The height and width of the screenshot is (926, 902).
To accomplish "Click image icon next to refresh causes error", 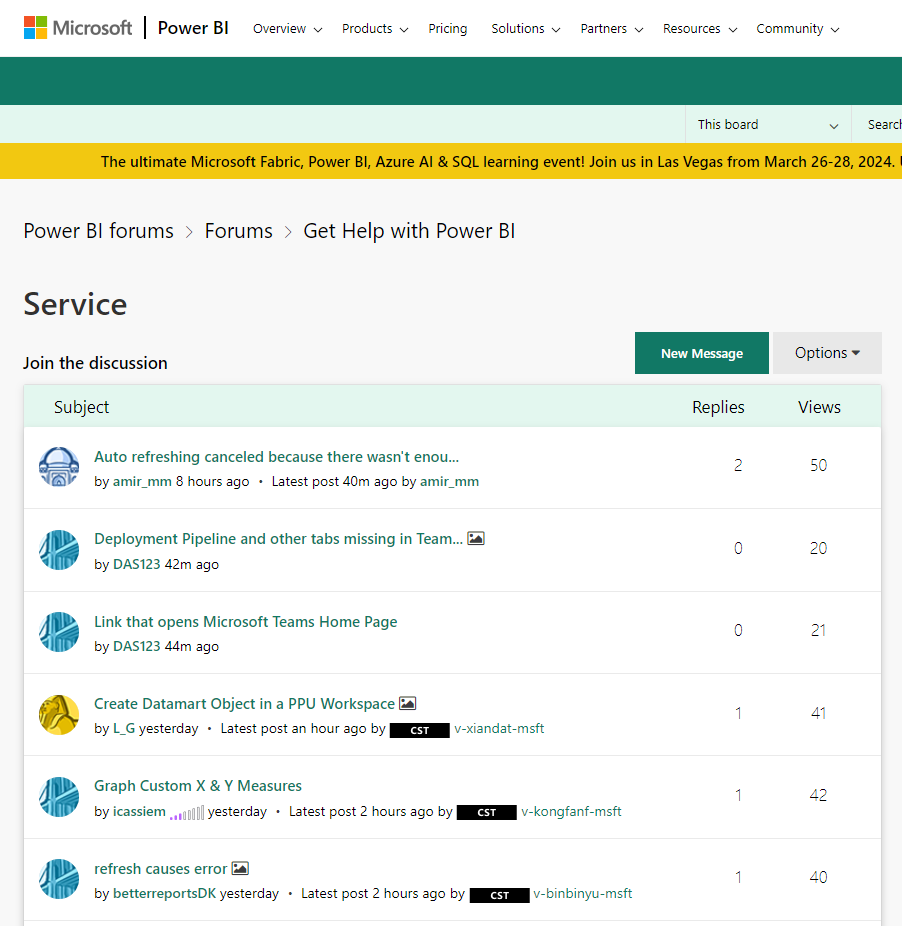I will coord(240,868).
